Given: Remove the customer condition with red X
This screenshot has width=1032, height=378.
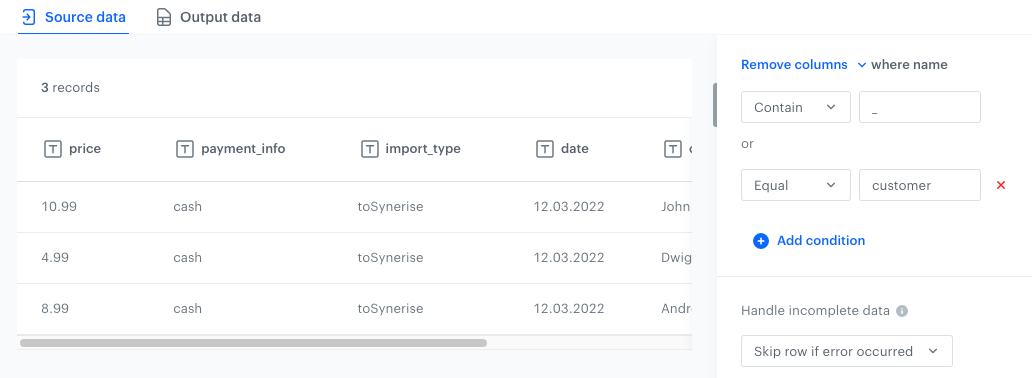Looking at the screenshot, I should [1001, 186].
